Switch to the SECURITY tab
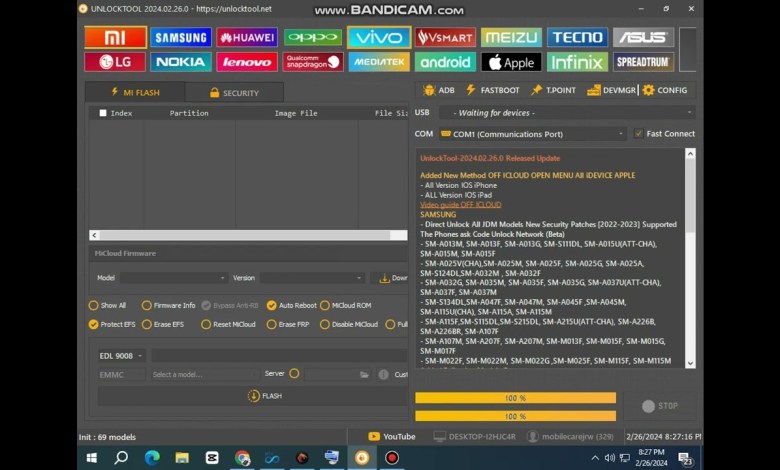Screen dimensions: 780x470 point(234,93)
